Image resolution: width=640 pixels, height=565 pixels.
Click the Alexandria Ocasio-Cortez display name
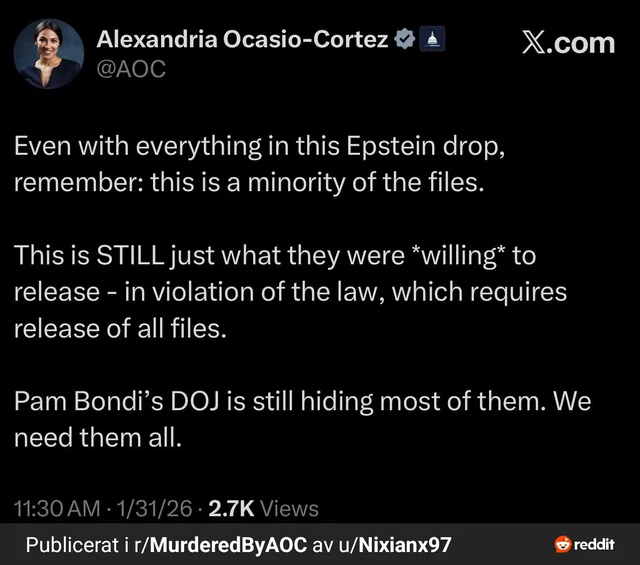pos(243,41)
